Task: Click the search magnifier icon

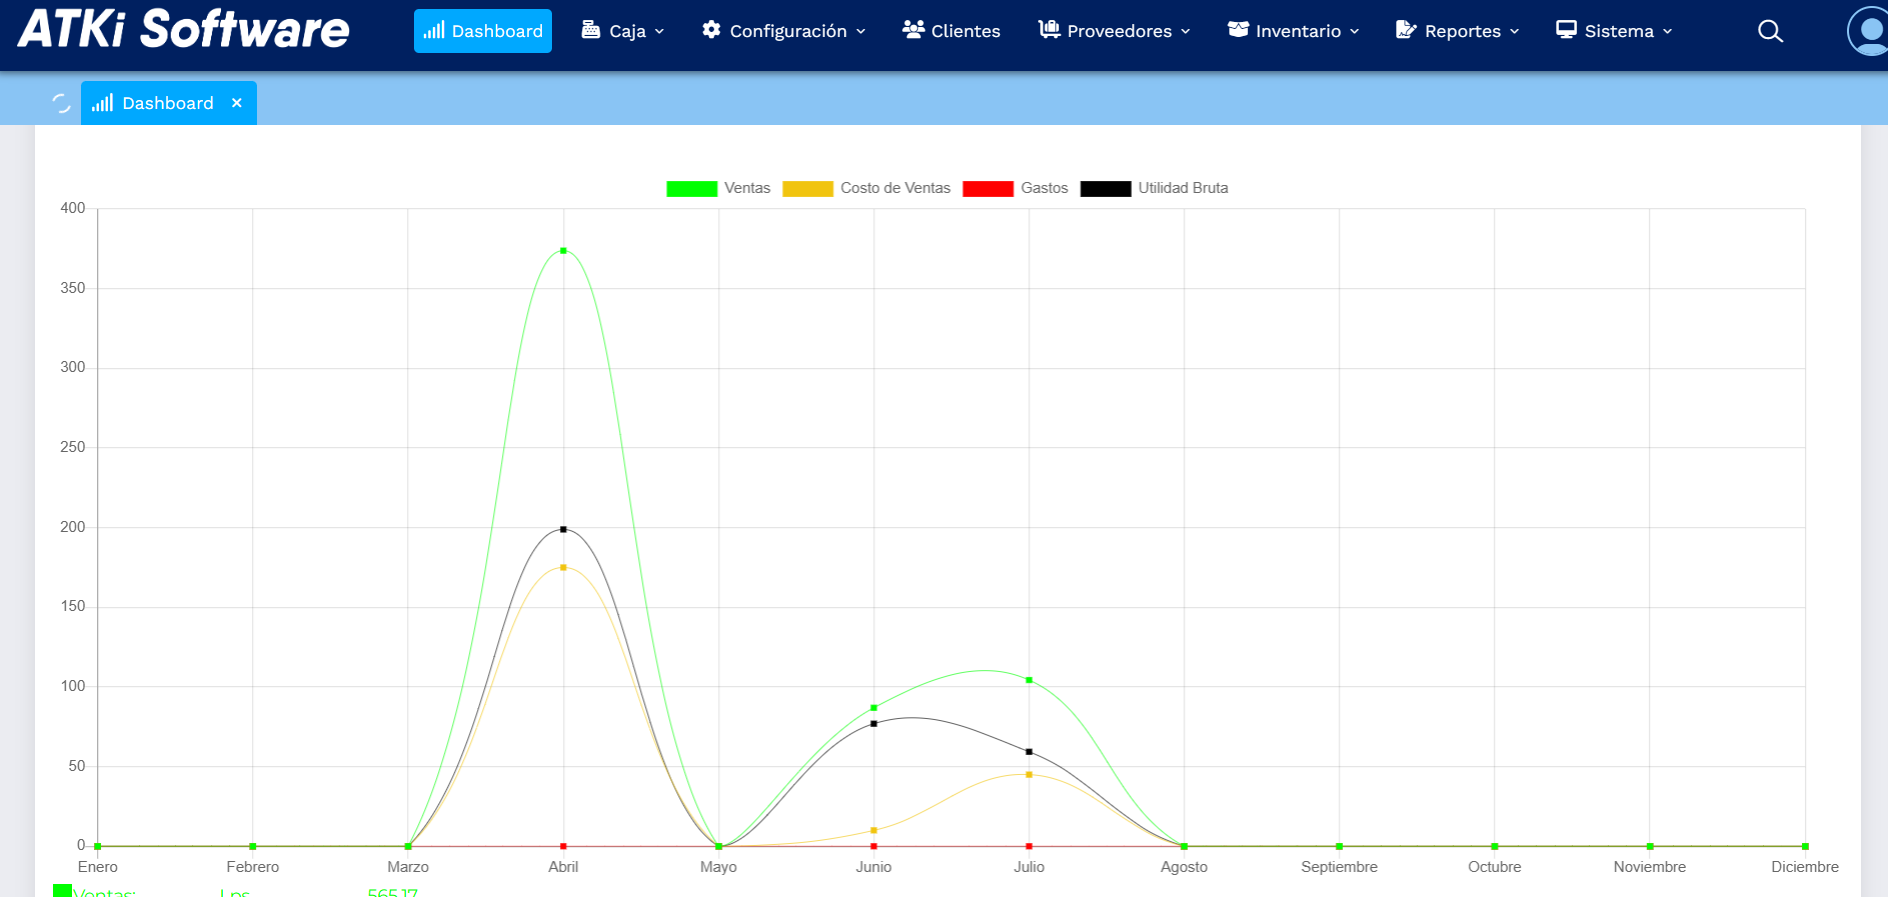Action: point(1770,31)
